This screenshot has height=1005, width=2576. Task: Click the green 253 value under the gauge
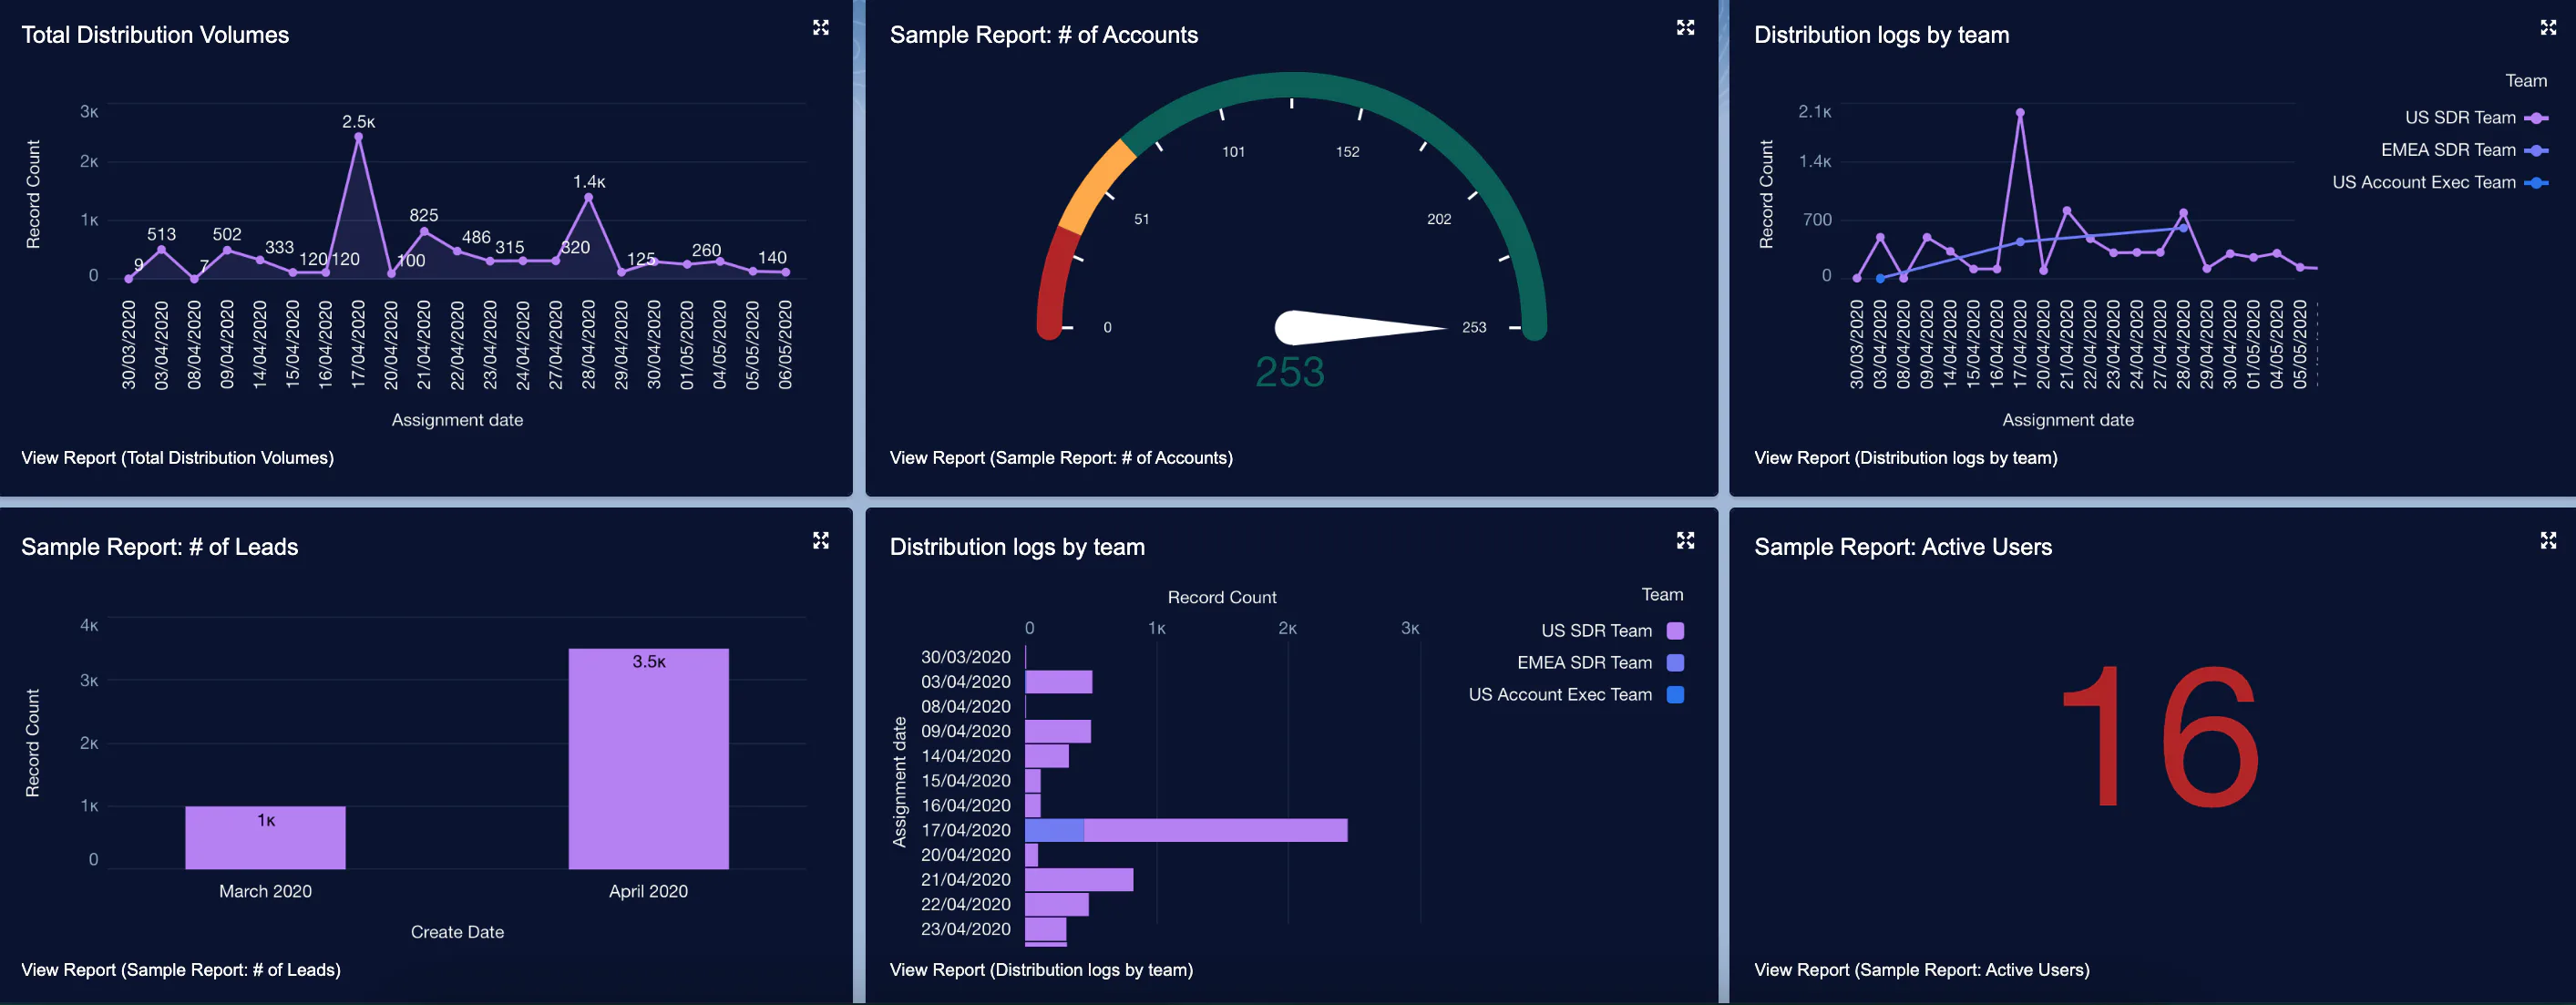[1290, 373]
